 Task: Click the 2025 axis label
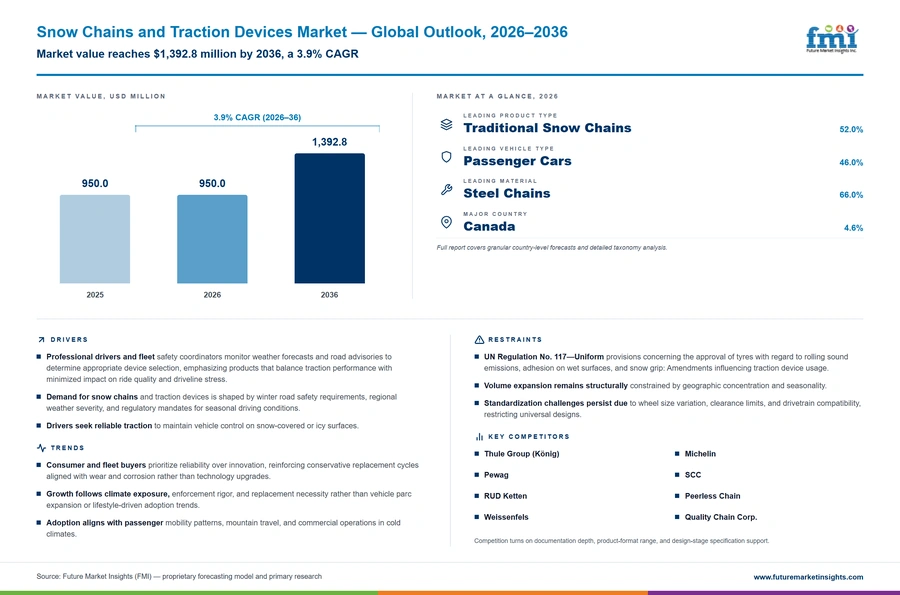(x=95, y=295)
